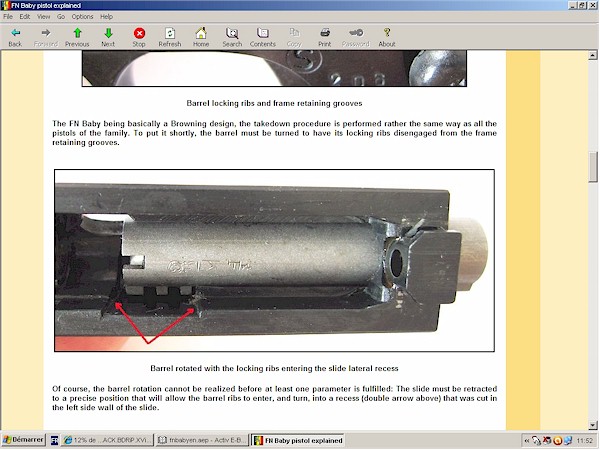Click the 'Barrel rotated with the locking ribs' caption
600x450 pixels.
point(274,368)
